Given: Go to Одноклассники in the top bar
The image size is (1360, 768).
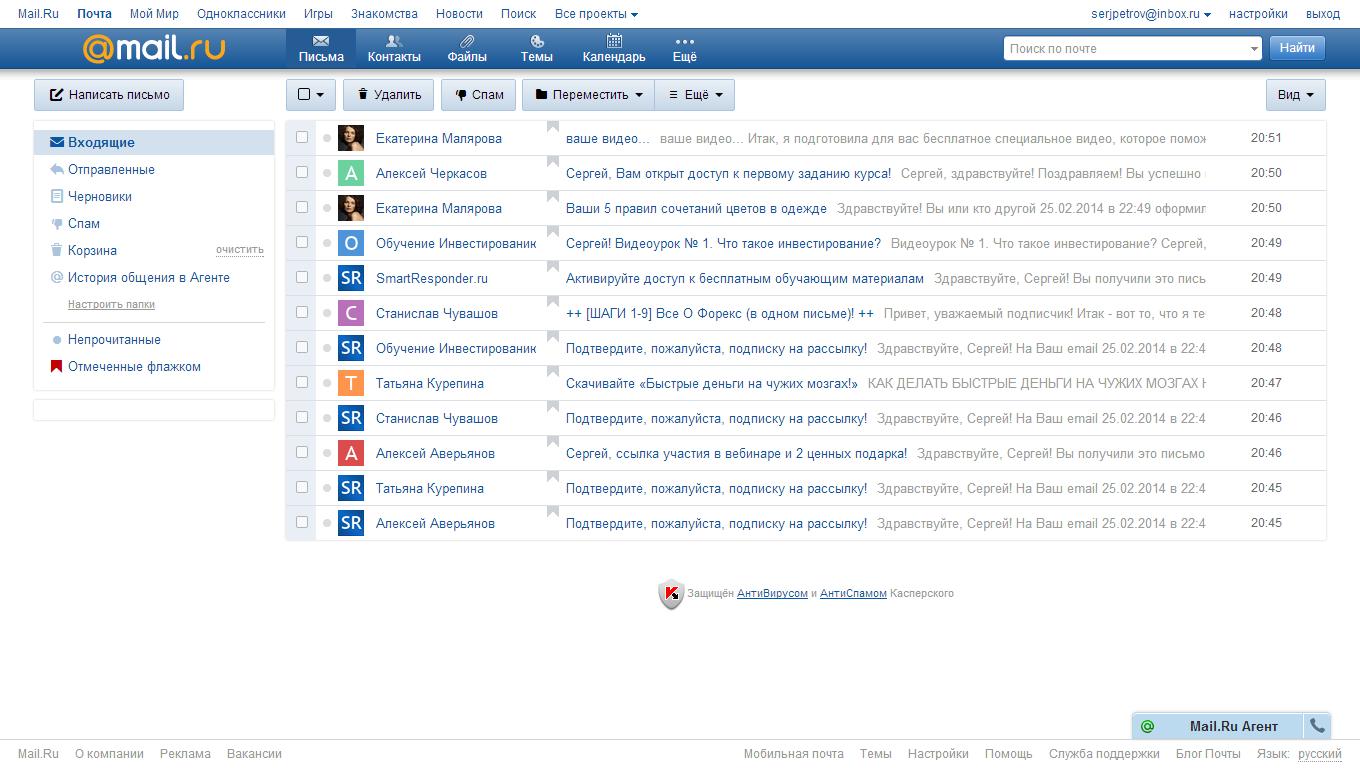Looking at the screenshot, I should click(241, 14).
